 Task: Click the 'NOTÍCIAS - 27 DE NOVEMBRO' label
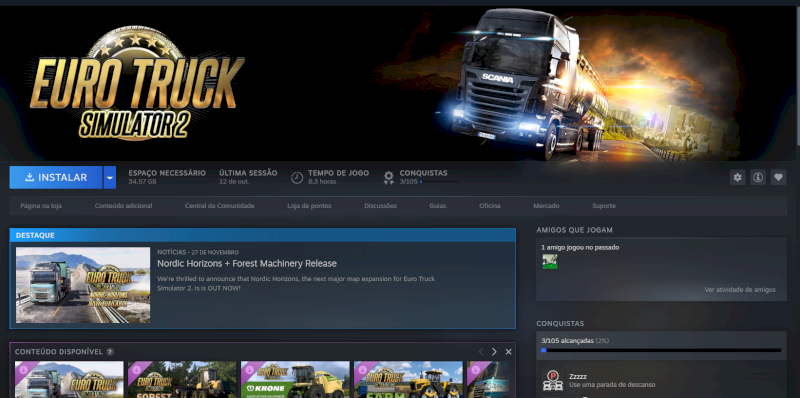[x=198, y=252]
